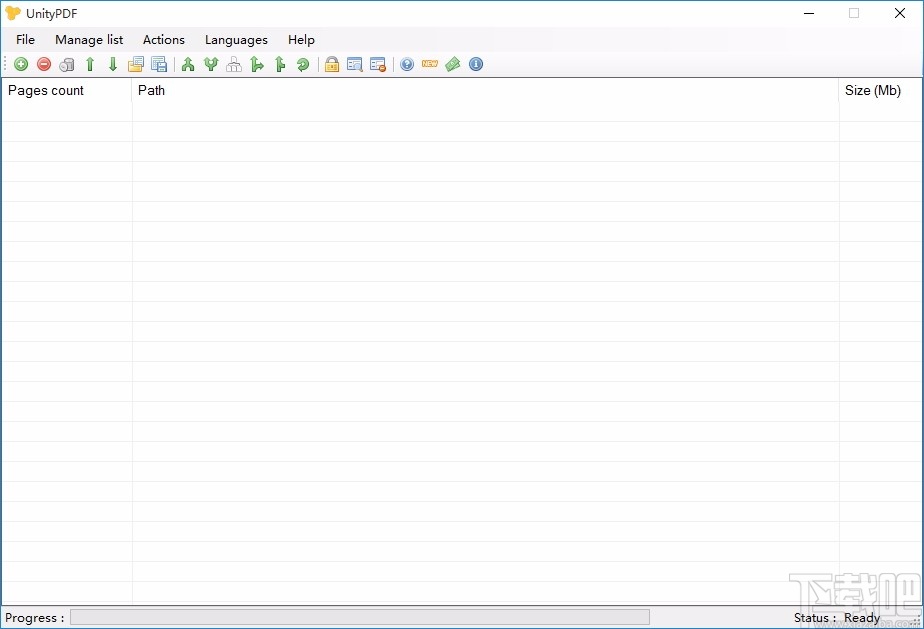Show the about information icon
The width and height of the screenshot is (924, 629).
476,64
